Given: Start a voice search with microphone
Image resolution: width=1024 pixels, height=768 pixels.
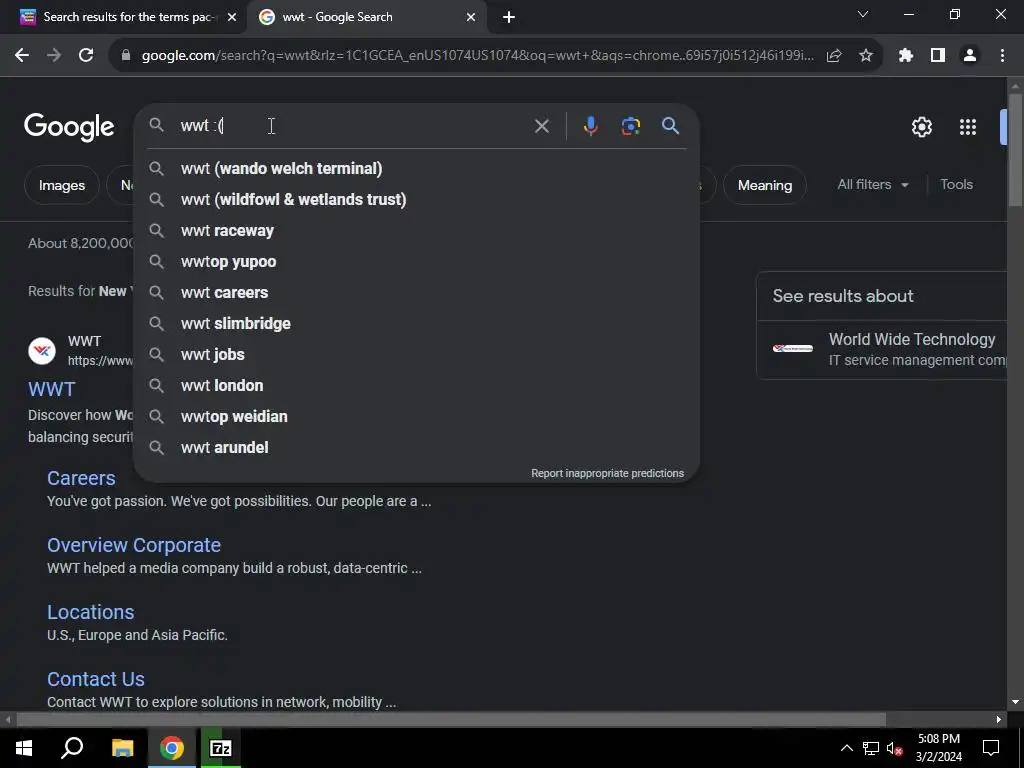Looking at the screenshot, I should [x=590, y=126].
